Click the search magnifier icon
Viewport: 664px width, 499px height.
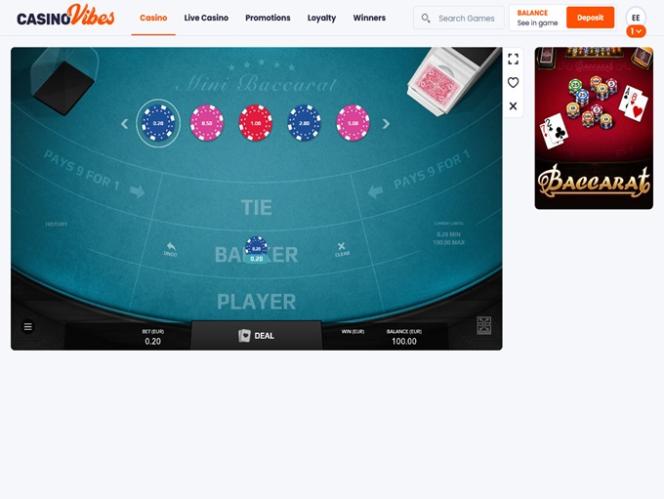point(426,18)
